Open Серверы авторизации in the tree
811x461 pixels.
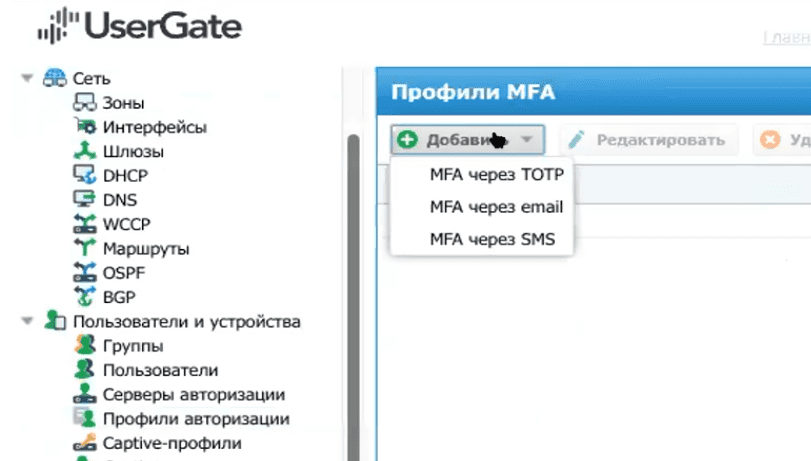[193, 395]
